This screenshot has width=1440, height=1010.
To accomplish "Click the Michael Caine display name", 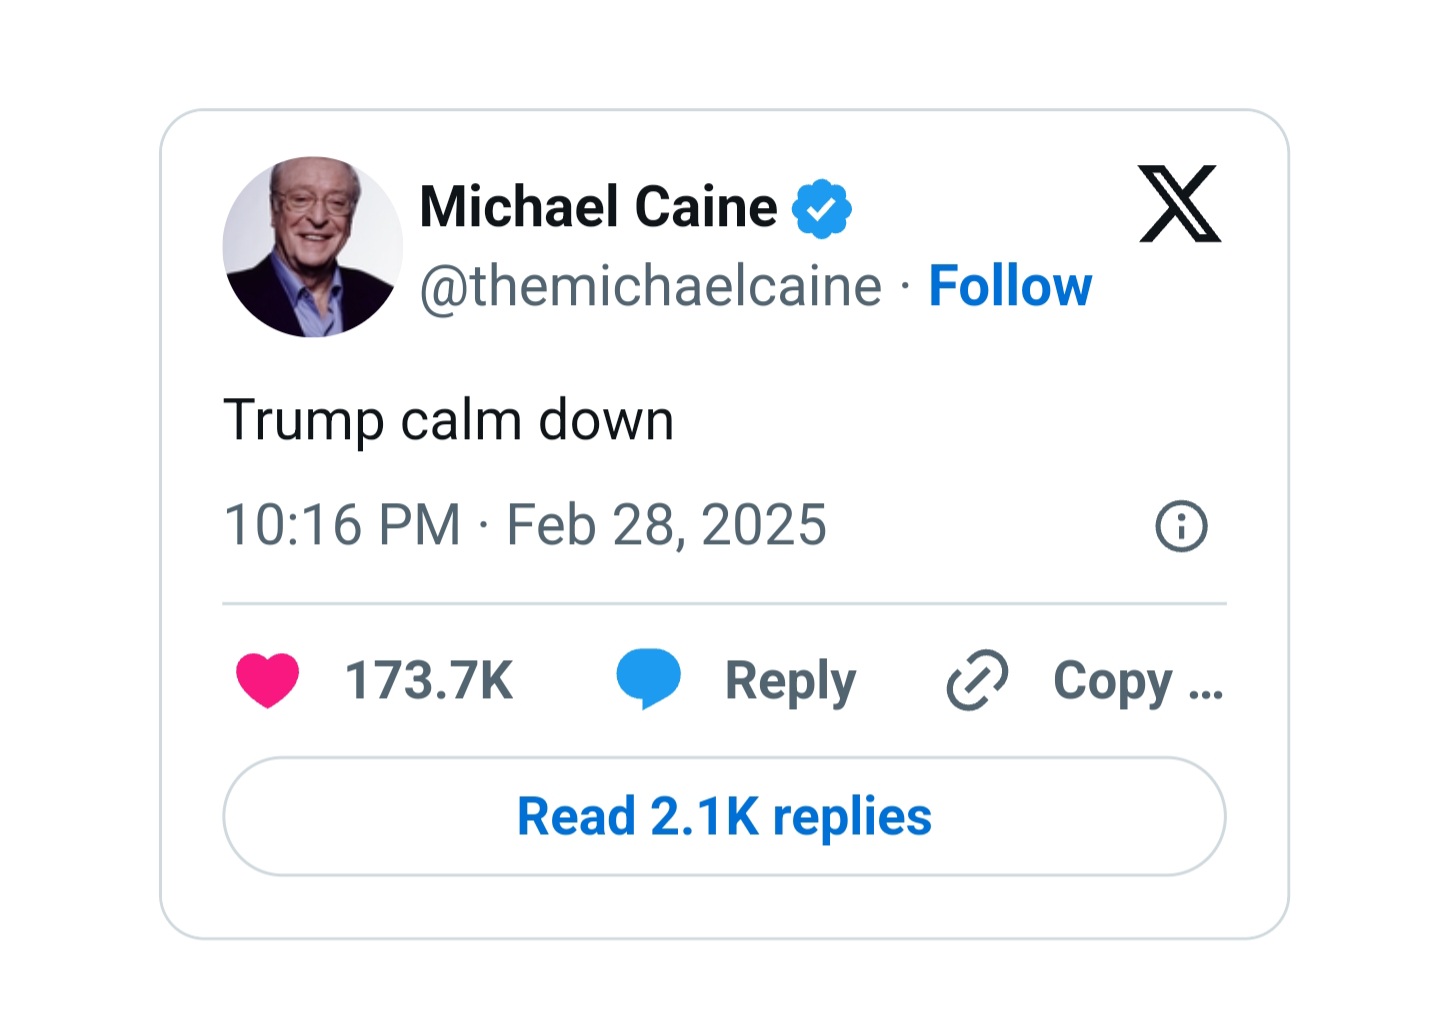I will [x=598, y=207].
